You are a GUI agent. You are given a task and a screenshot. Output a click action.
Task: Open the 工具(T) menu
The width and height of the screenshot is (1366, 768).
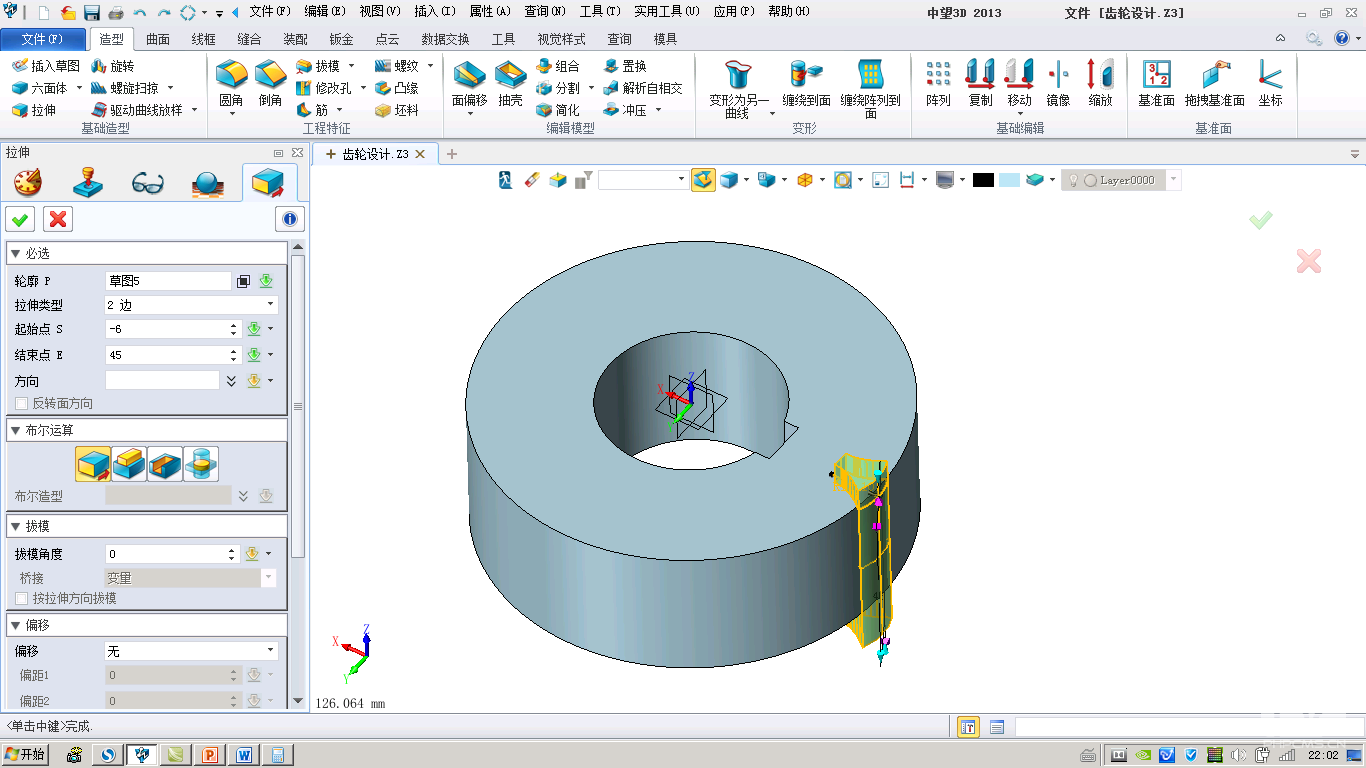[x=599, y=12]
